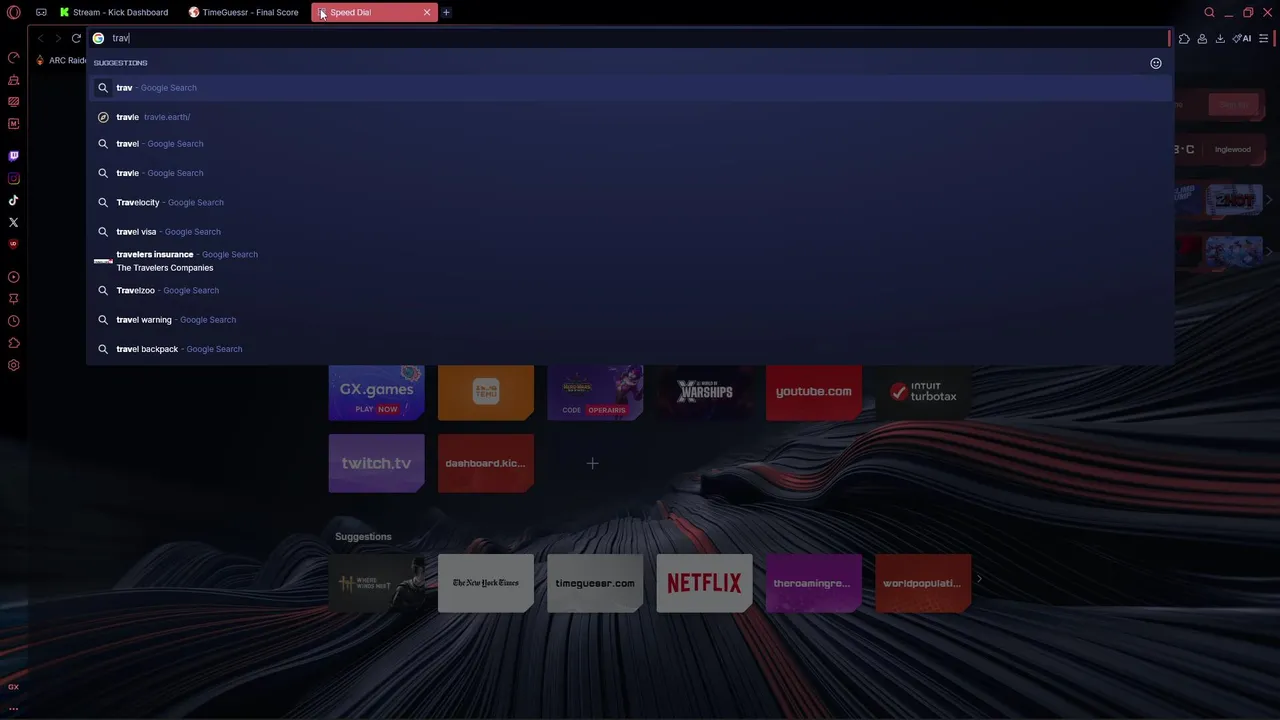Go forward to next page

pyautogui.click(x=58, y=38)
